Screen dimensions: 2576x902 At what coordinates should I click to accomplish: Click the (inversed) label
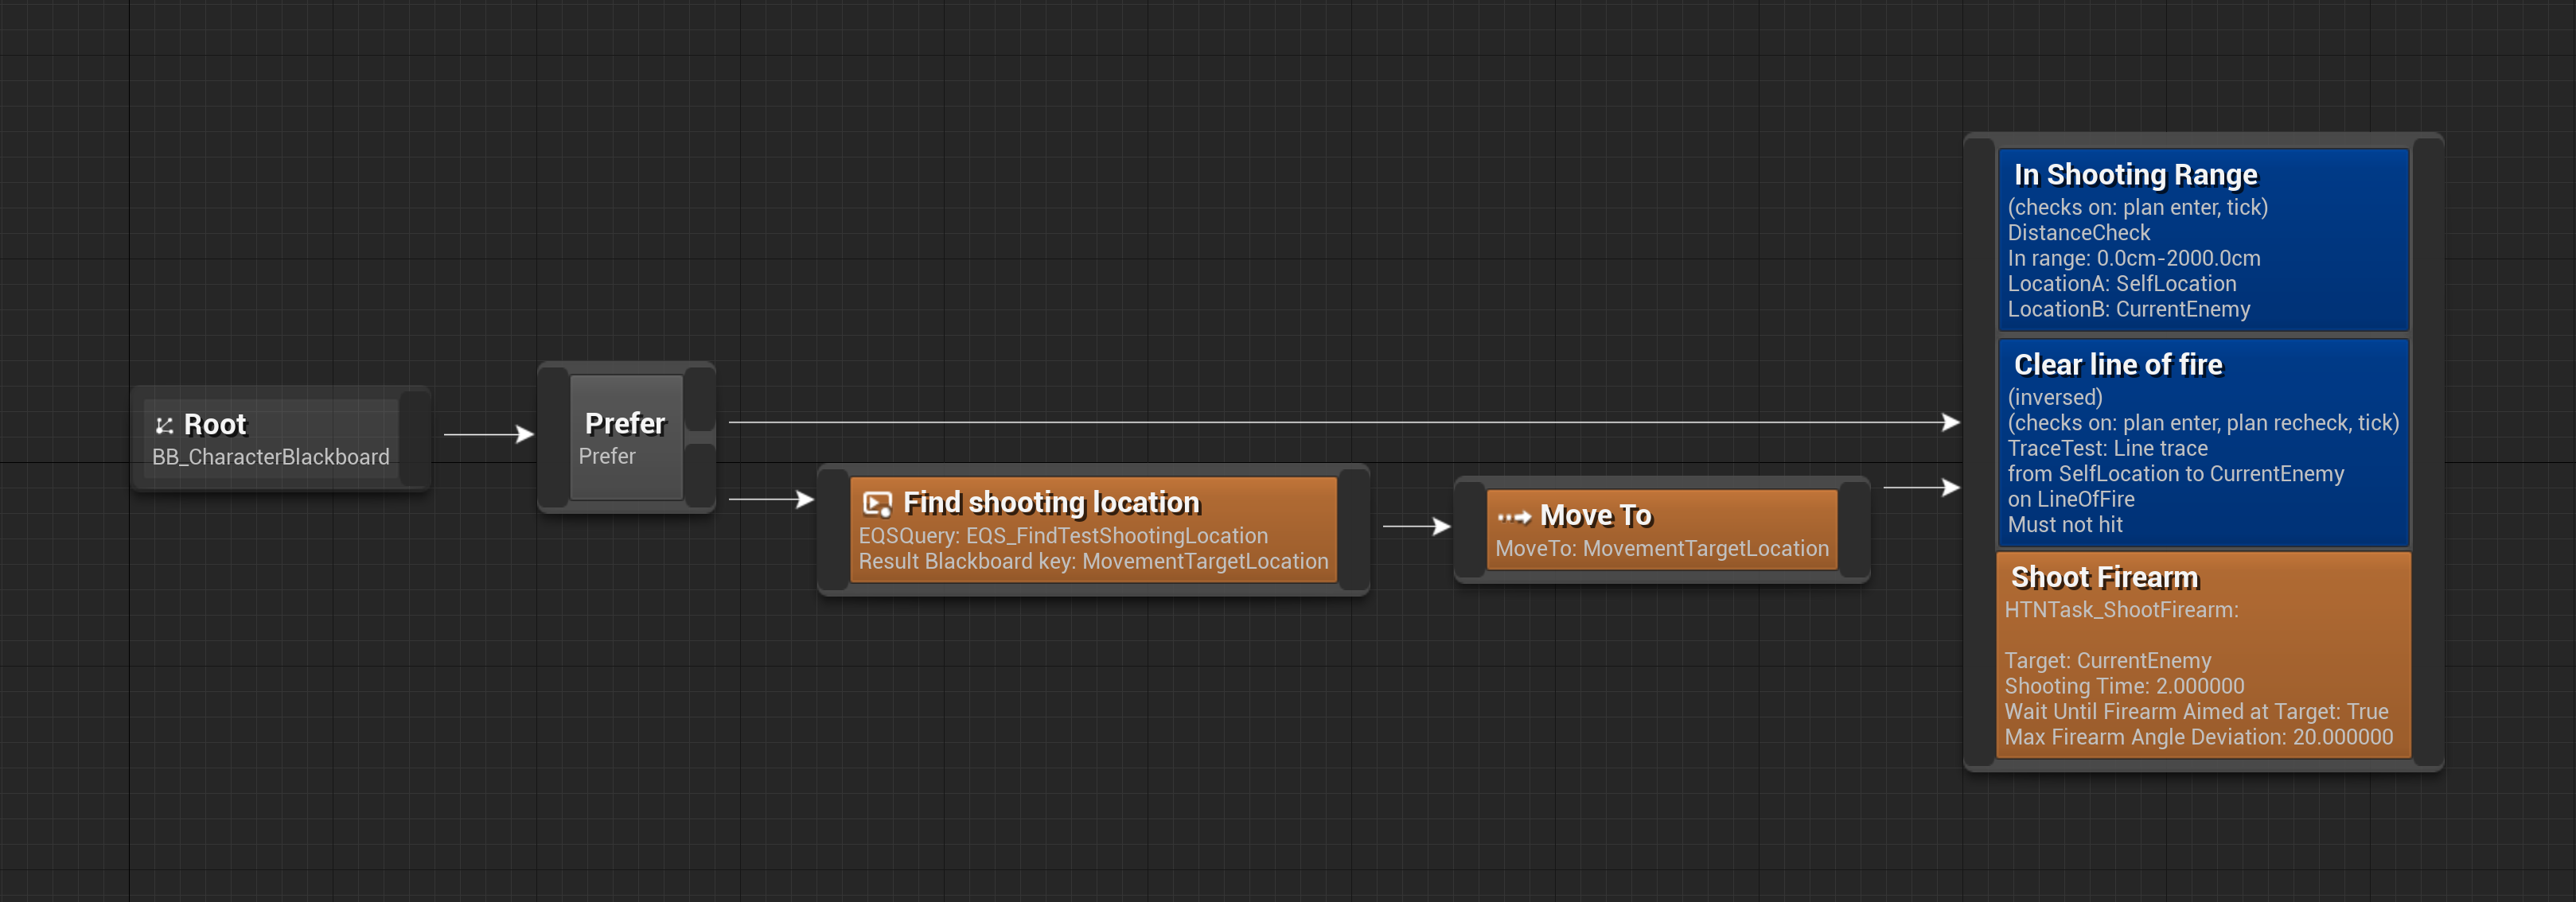(x=2055, y=397)
